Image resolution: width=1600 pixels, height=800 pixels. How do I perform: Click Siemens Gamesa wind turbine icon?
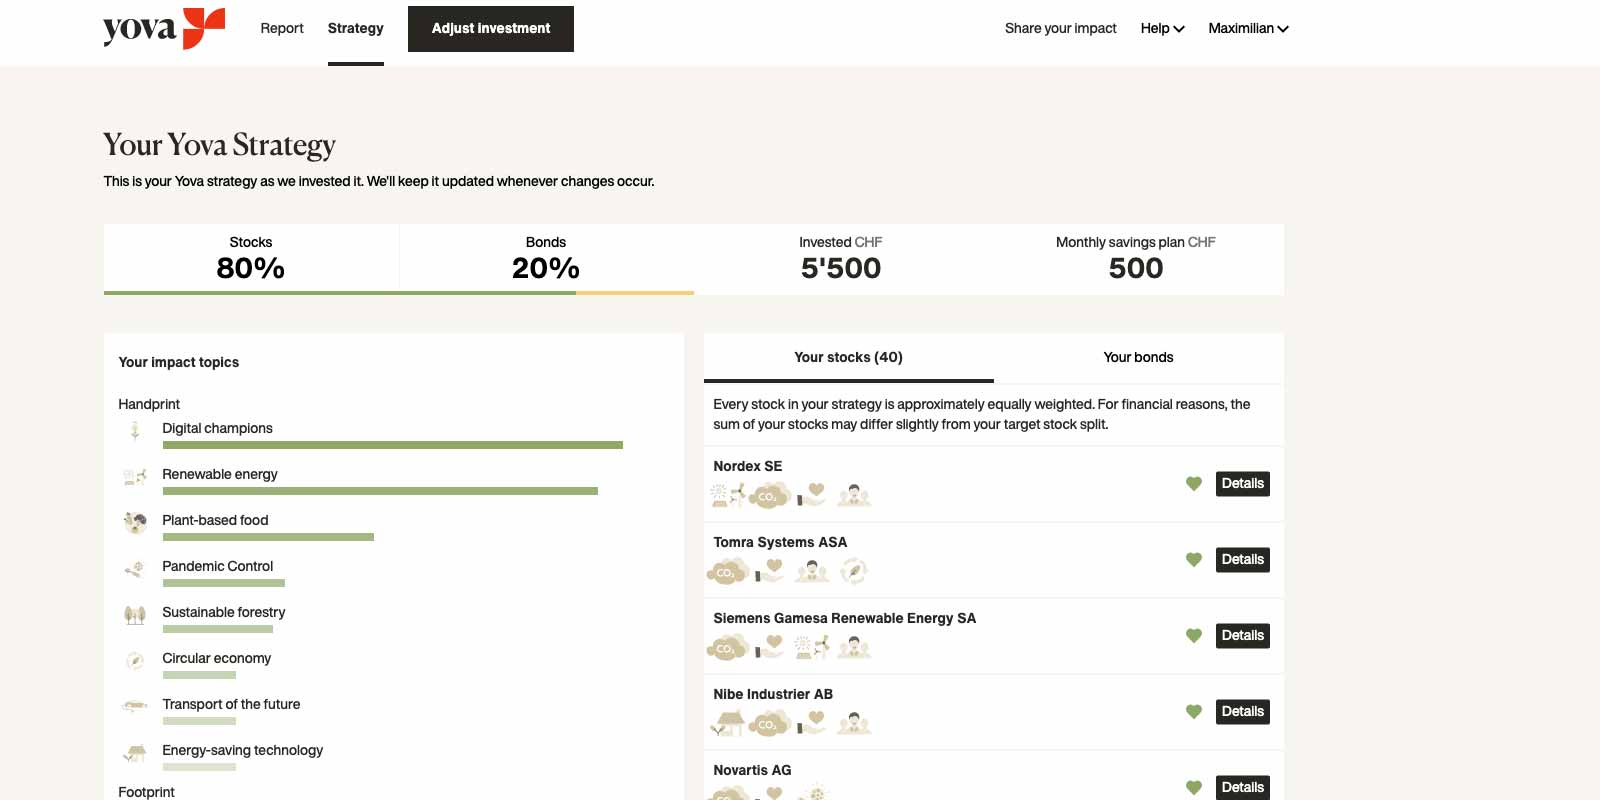coord(812,646)
